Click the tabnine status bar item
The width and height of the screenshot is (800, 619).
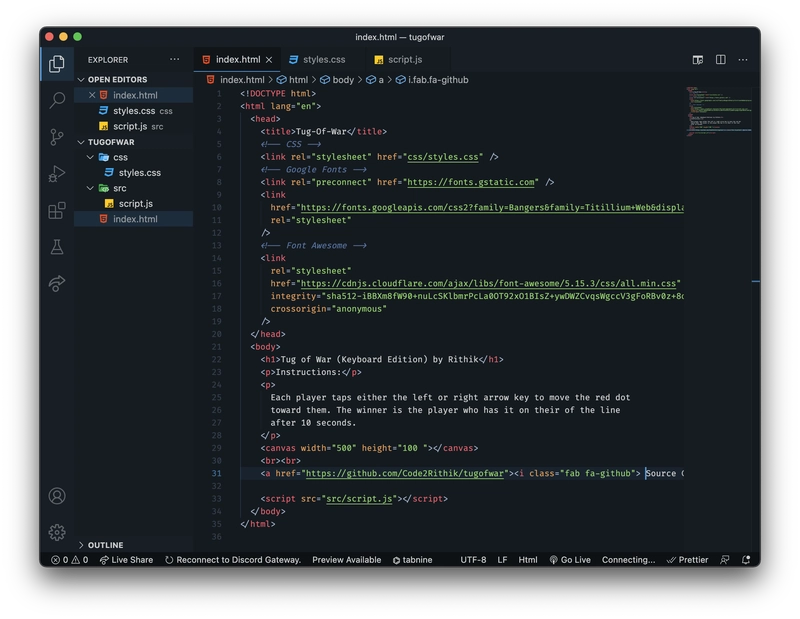412,560
